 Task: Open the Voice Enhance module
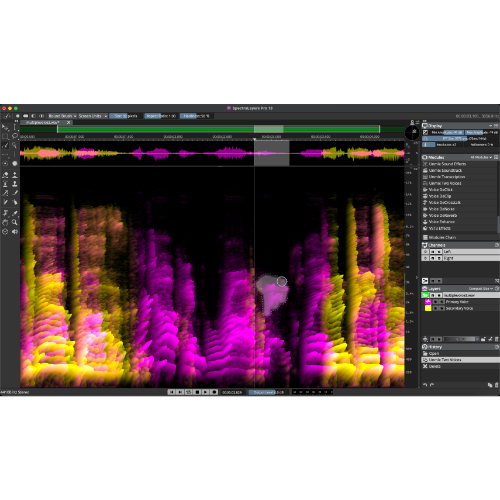[459, 222]
